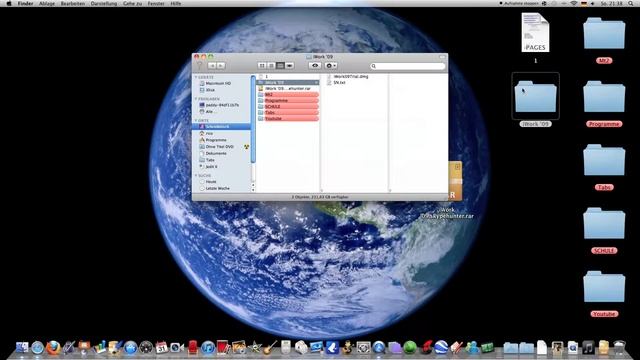
Task: Go back with the Finder back arrow
Action: click(212, 65)
